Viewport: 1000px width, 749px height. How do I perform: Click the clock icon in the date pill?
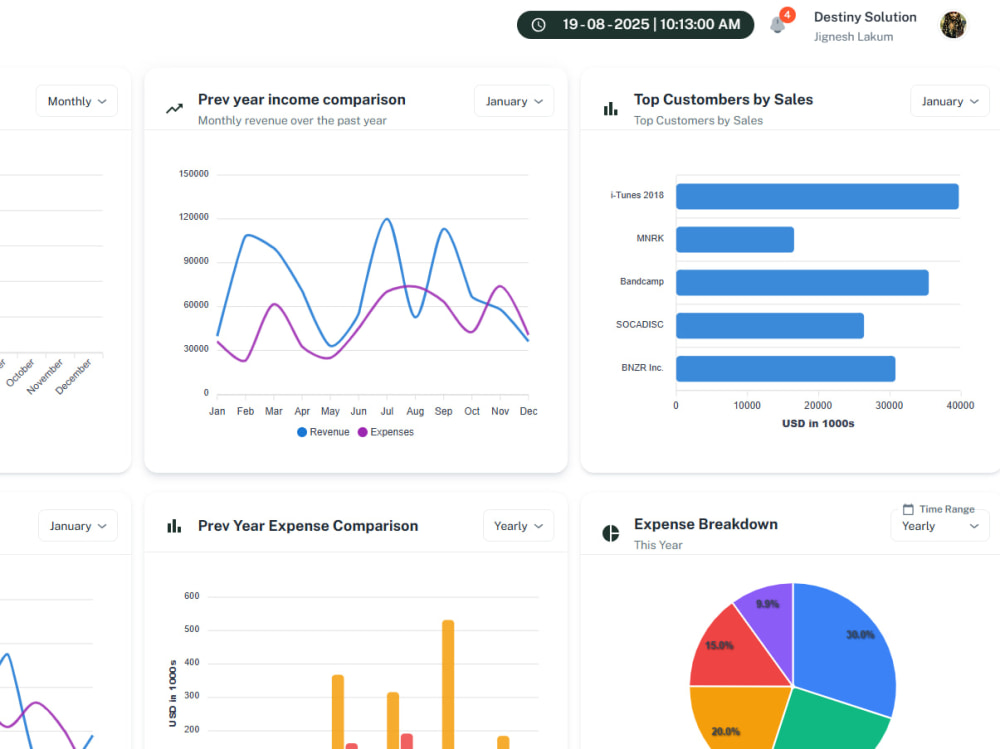(x=538, y=25)
